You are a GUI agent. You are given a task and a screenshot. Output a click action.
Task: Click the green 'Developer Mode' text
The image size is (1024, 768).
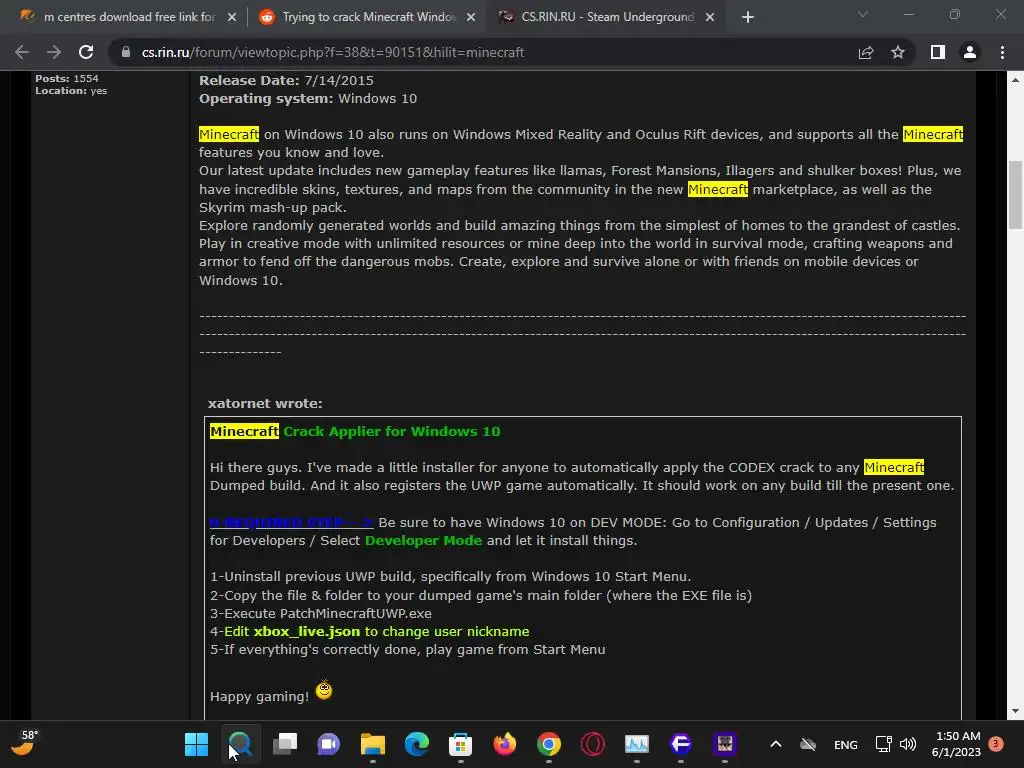click(x=423, y=541)
